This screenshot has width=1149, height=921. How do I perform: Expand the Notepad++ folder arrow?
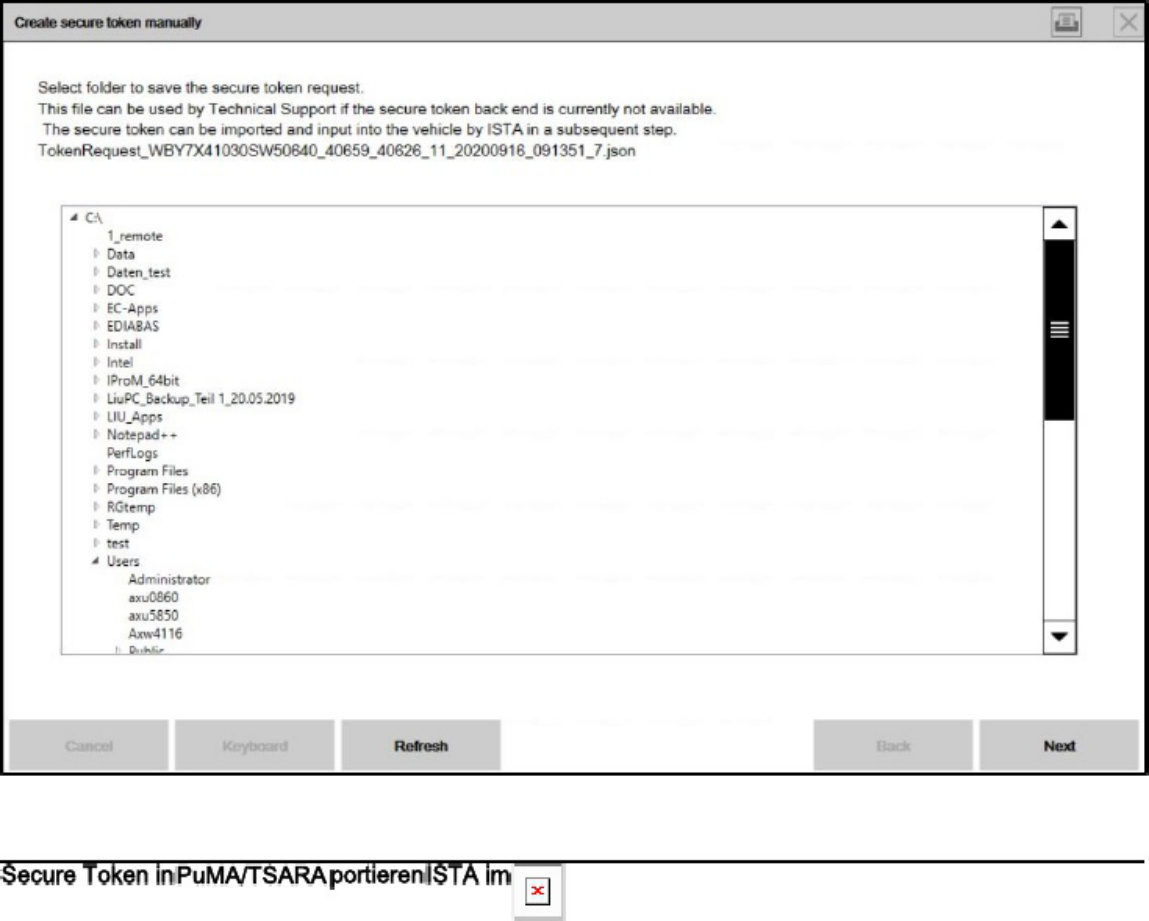coord(96,434)
